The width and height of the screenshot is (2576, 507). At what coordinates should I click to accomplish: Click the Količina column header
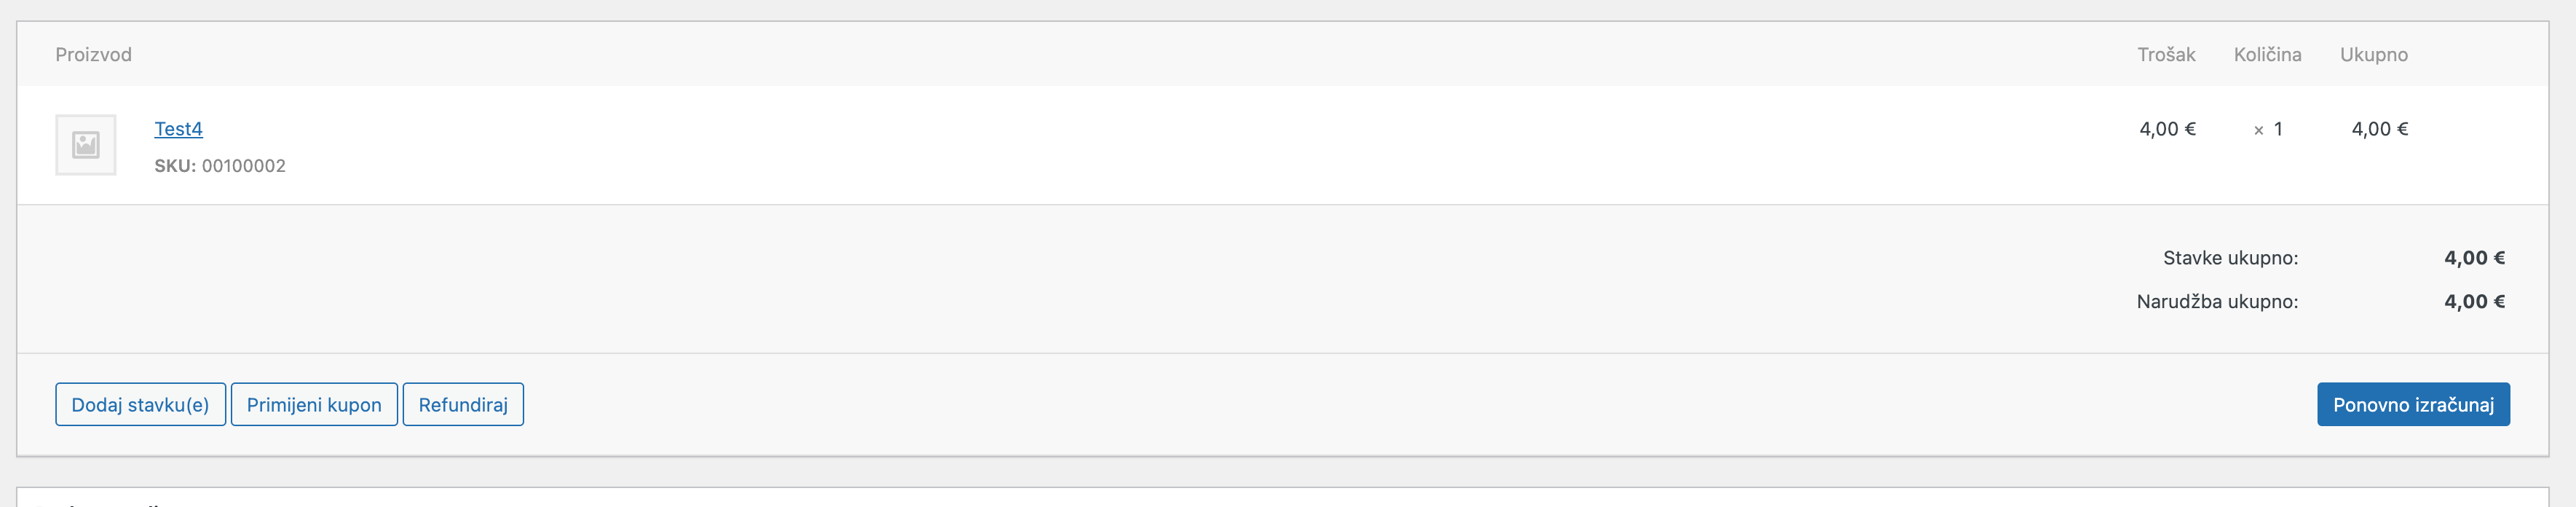point(2267,55)
